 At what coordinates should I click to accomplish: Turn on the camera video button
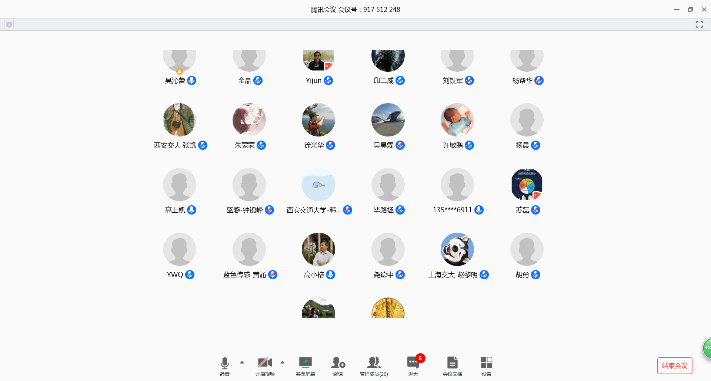point(265,366)
